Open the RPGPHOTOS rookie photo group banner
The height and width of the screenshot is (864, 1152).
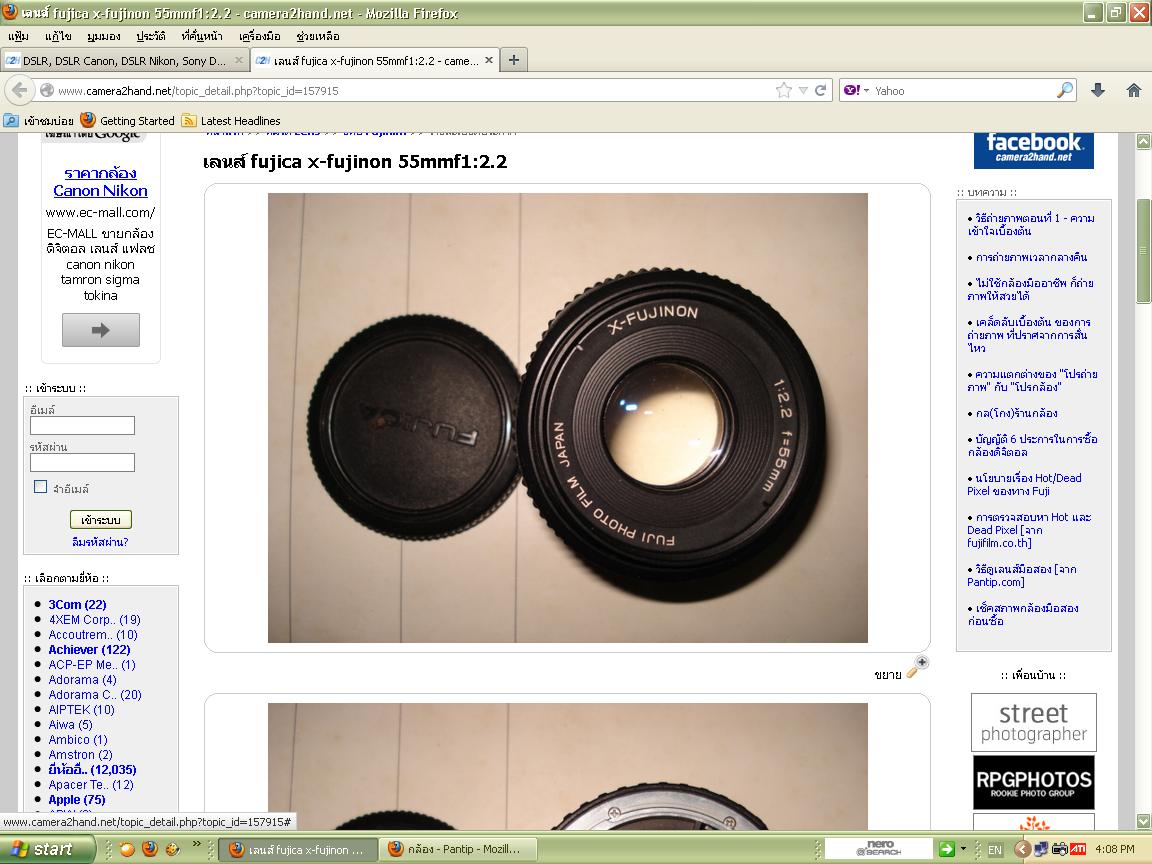point(1034,782)
